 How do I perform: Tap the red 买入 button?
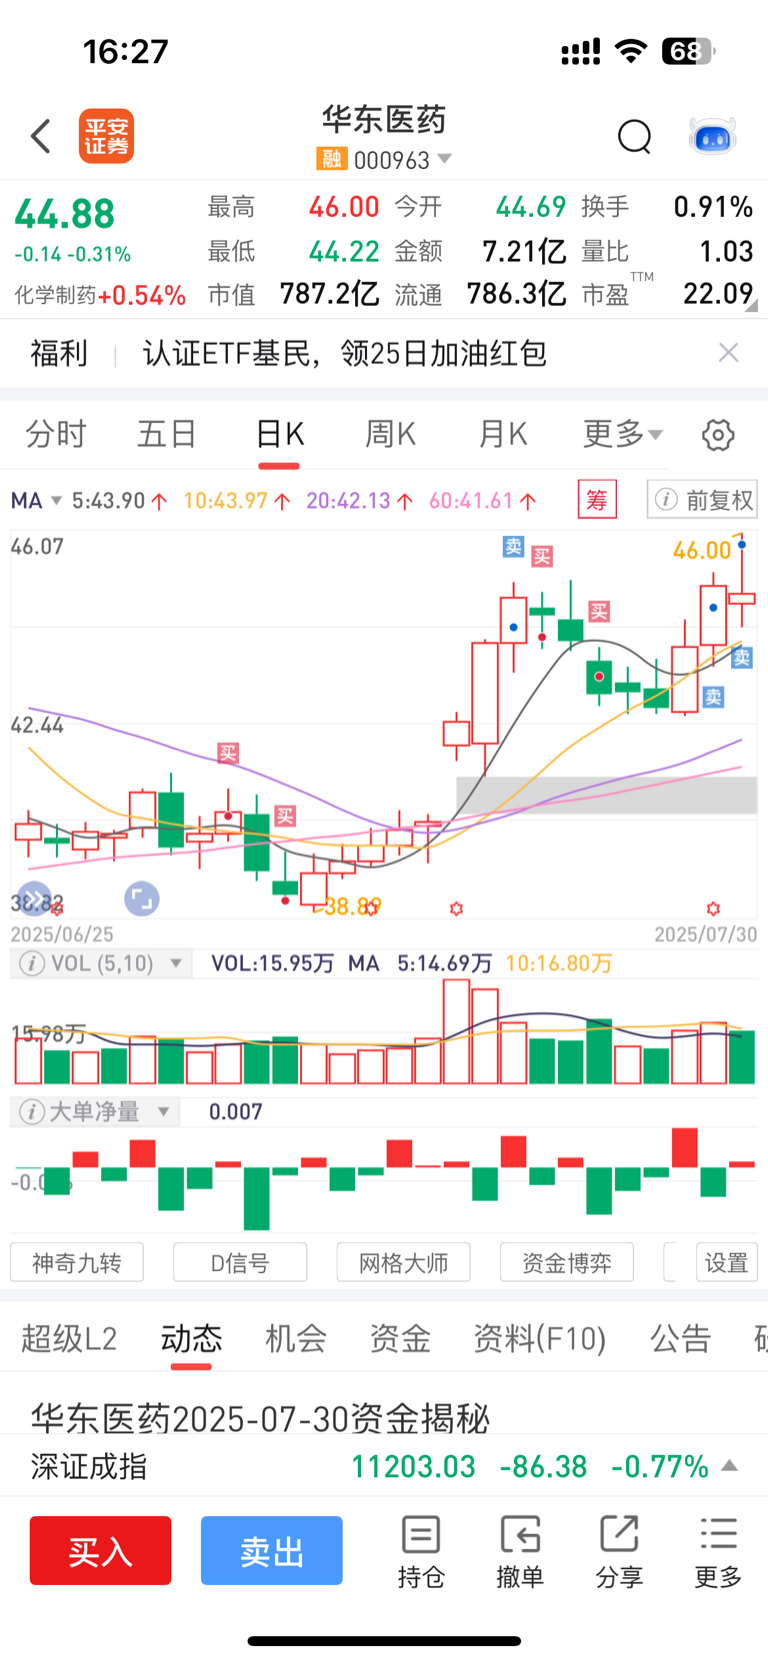tap(100, 1550)
